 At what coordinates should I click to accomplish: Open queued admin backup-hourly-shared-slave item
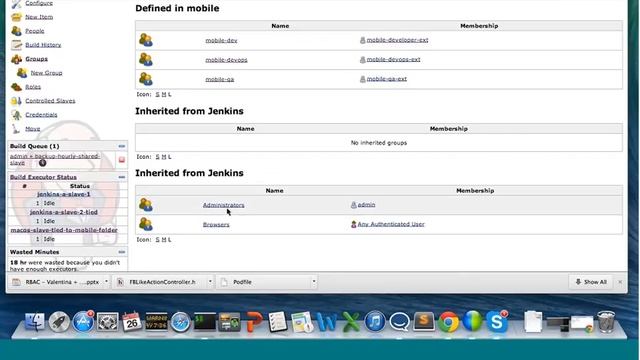(55, 160)
